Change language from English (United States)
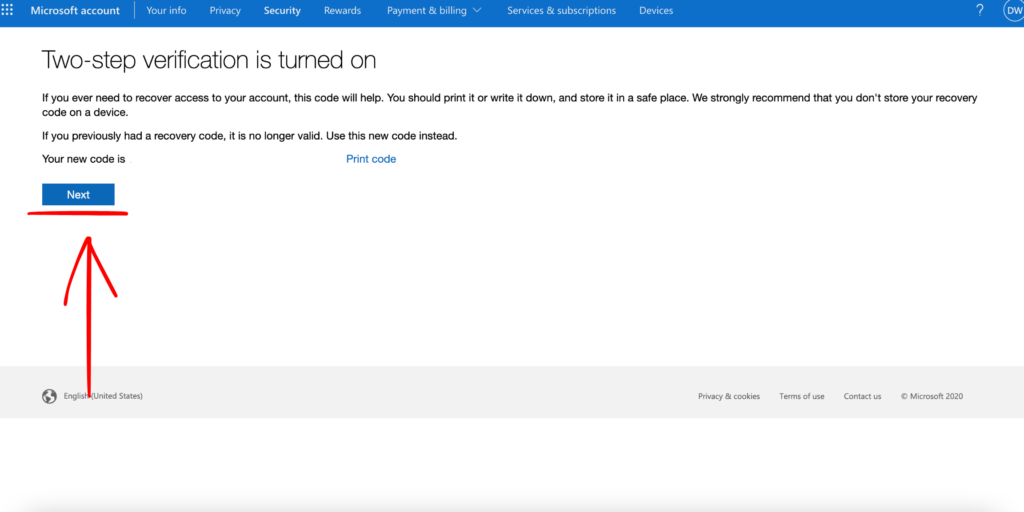This screenshot has width=1024, height=512. [x=103, y=396]
